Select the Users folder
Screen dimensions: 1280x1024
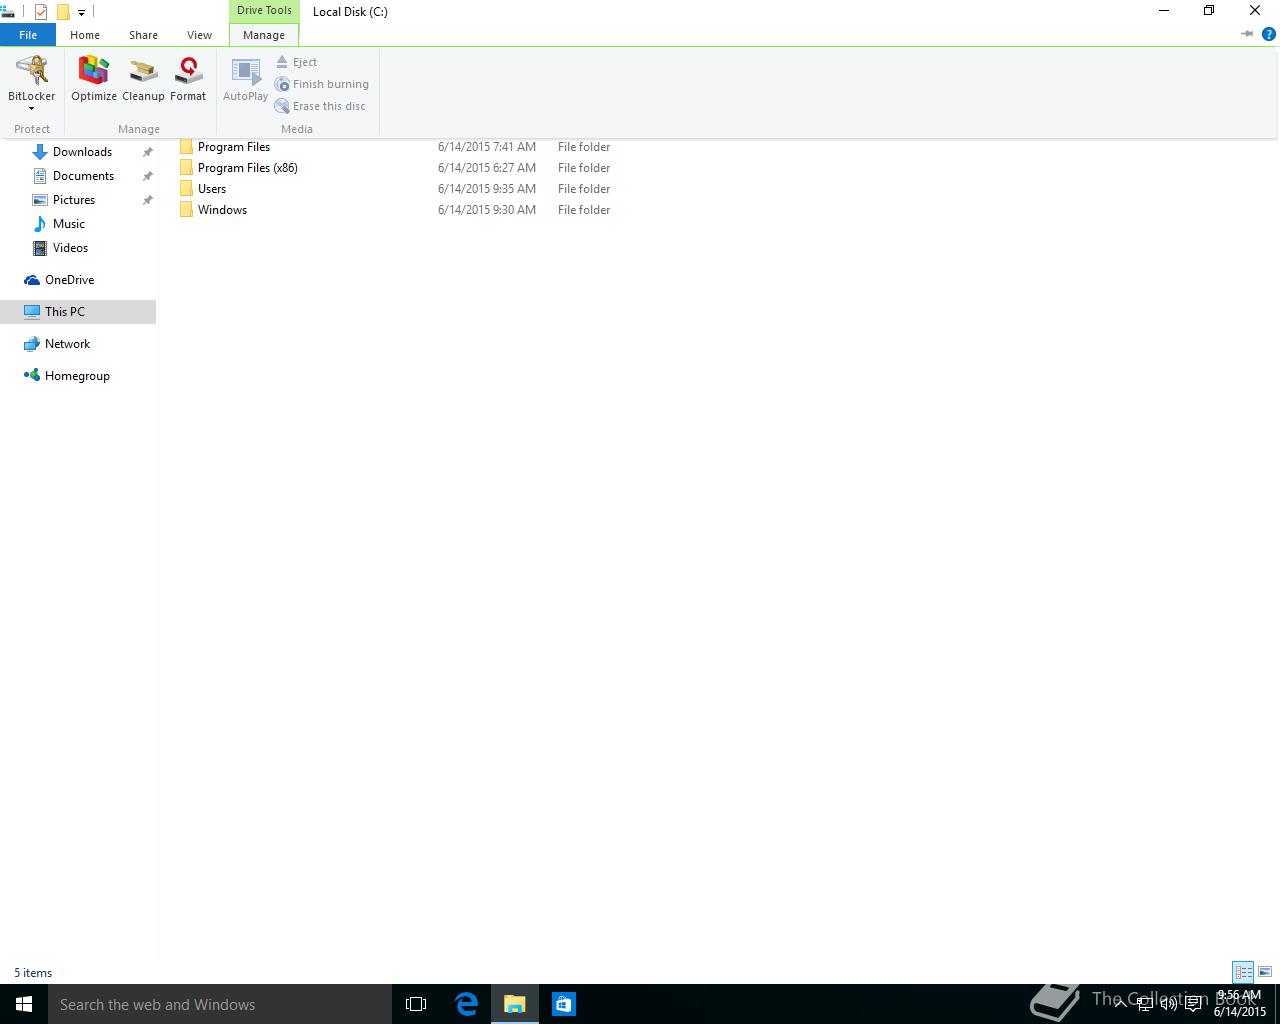[212, 189]
